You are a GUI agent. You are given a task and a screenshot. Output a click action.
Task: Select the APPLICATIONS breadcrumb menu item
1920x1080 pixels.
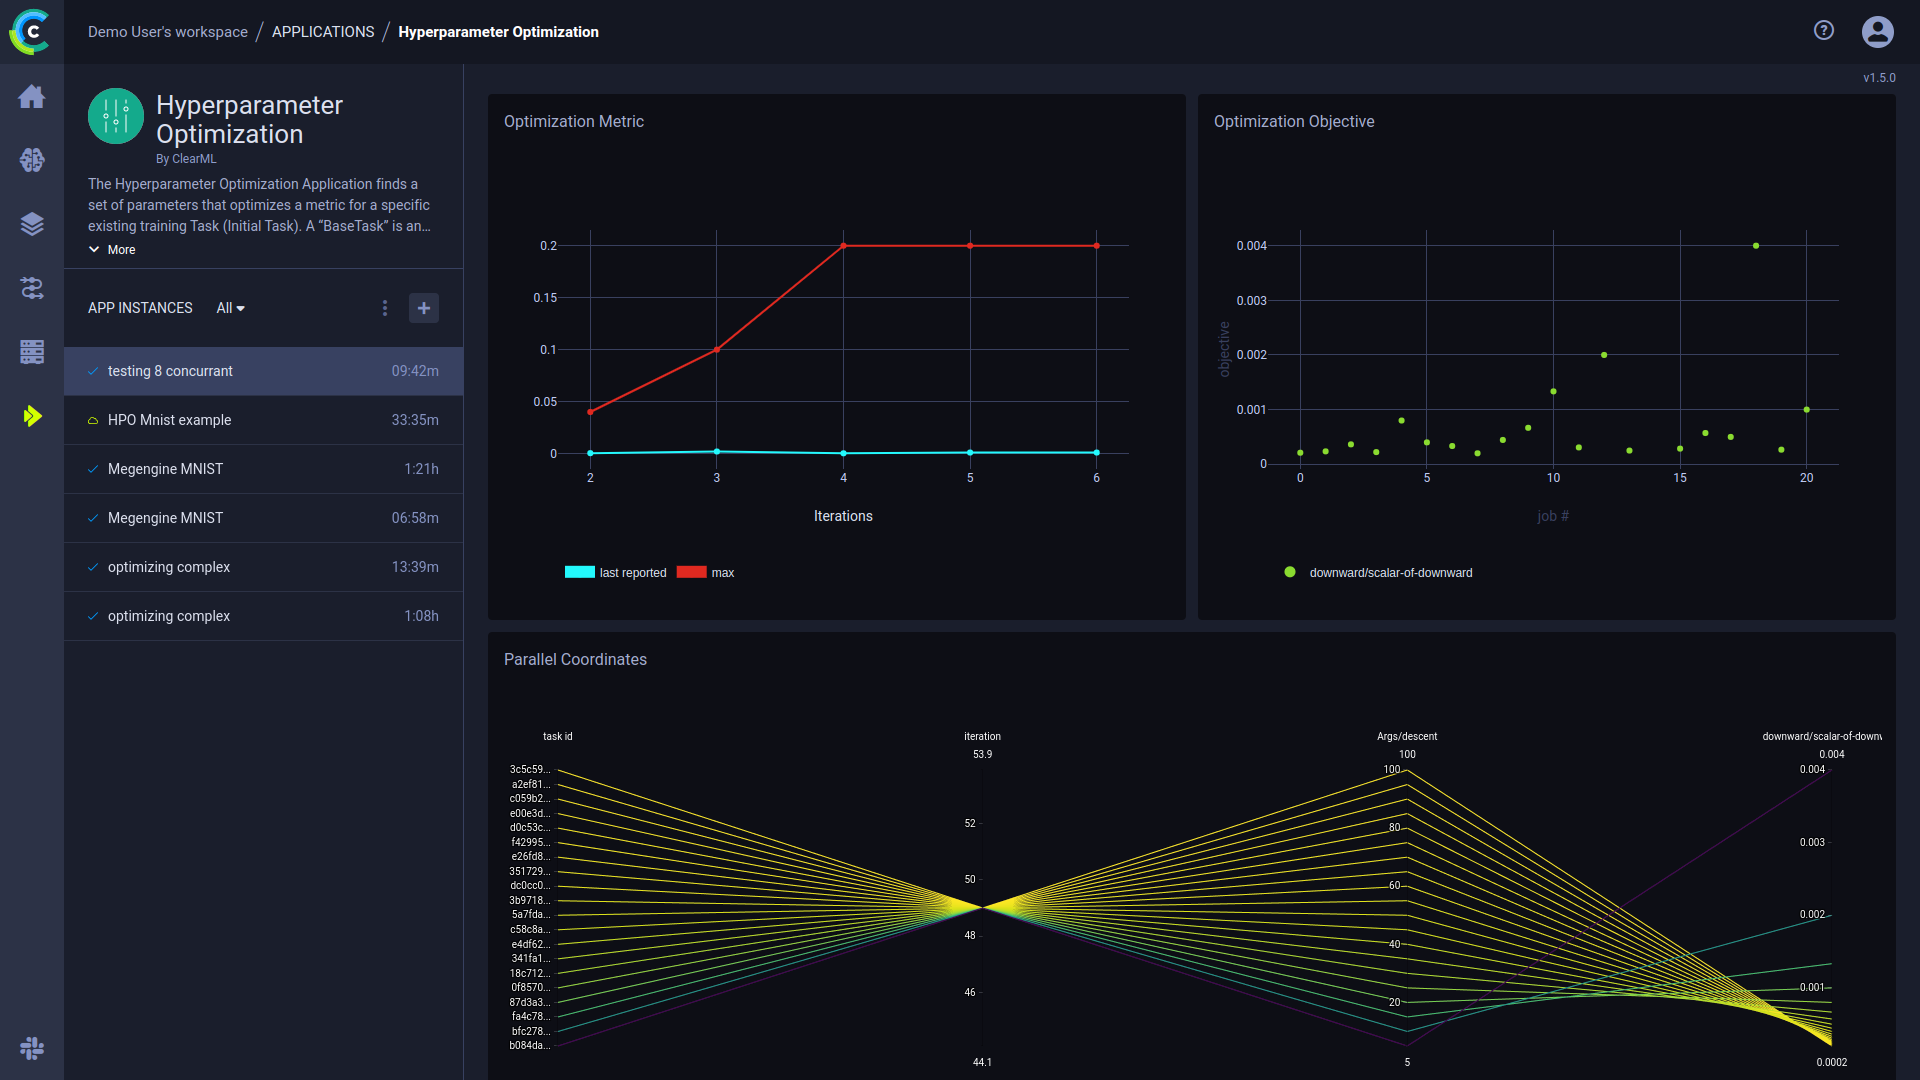(x=323, y=30)
